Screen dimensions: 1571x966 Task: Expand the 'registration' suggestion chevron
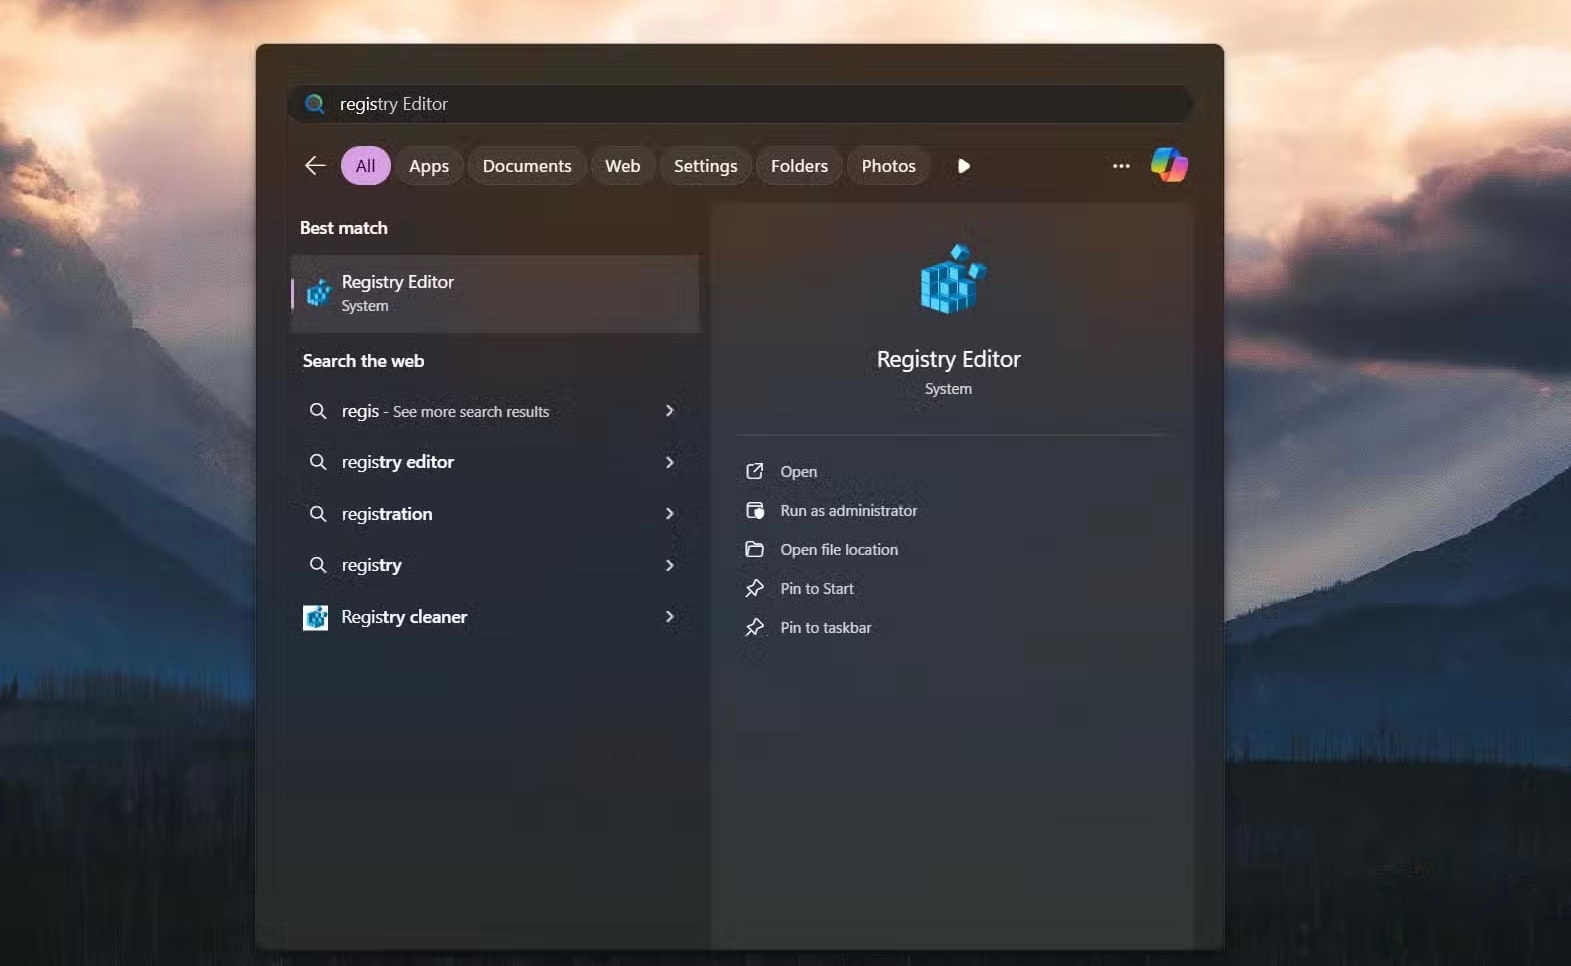point(670,514)
